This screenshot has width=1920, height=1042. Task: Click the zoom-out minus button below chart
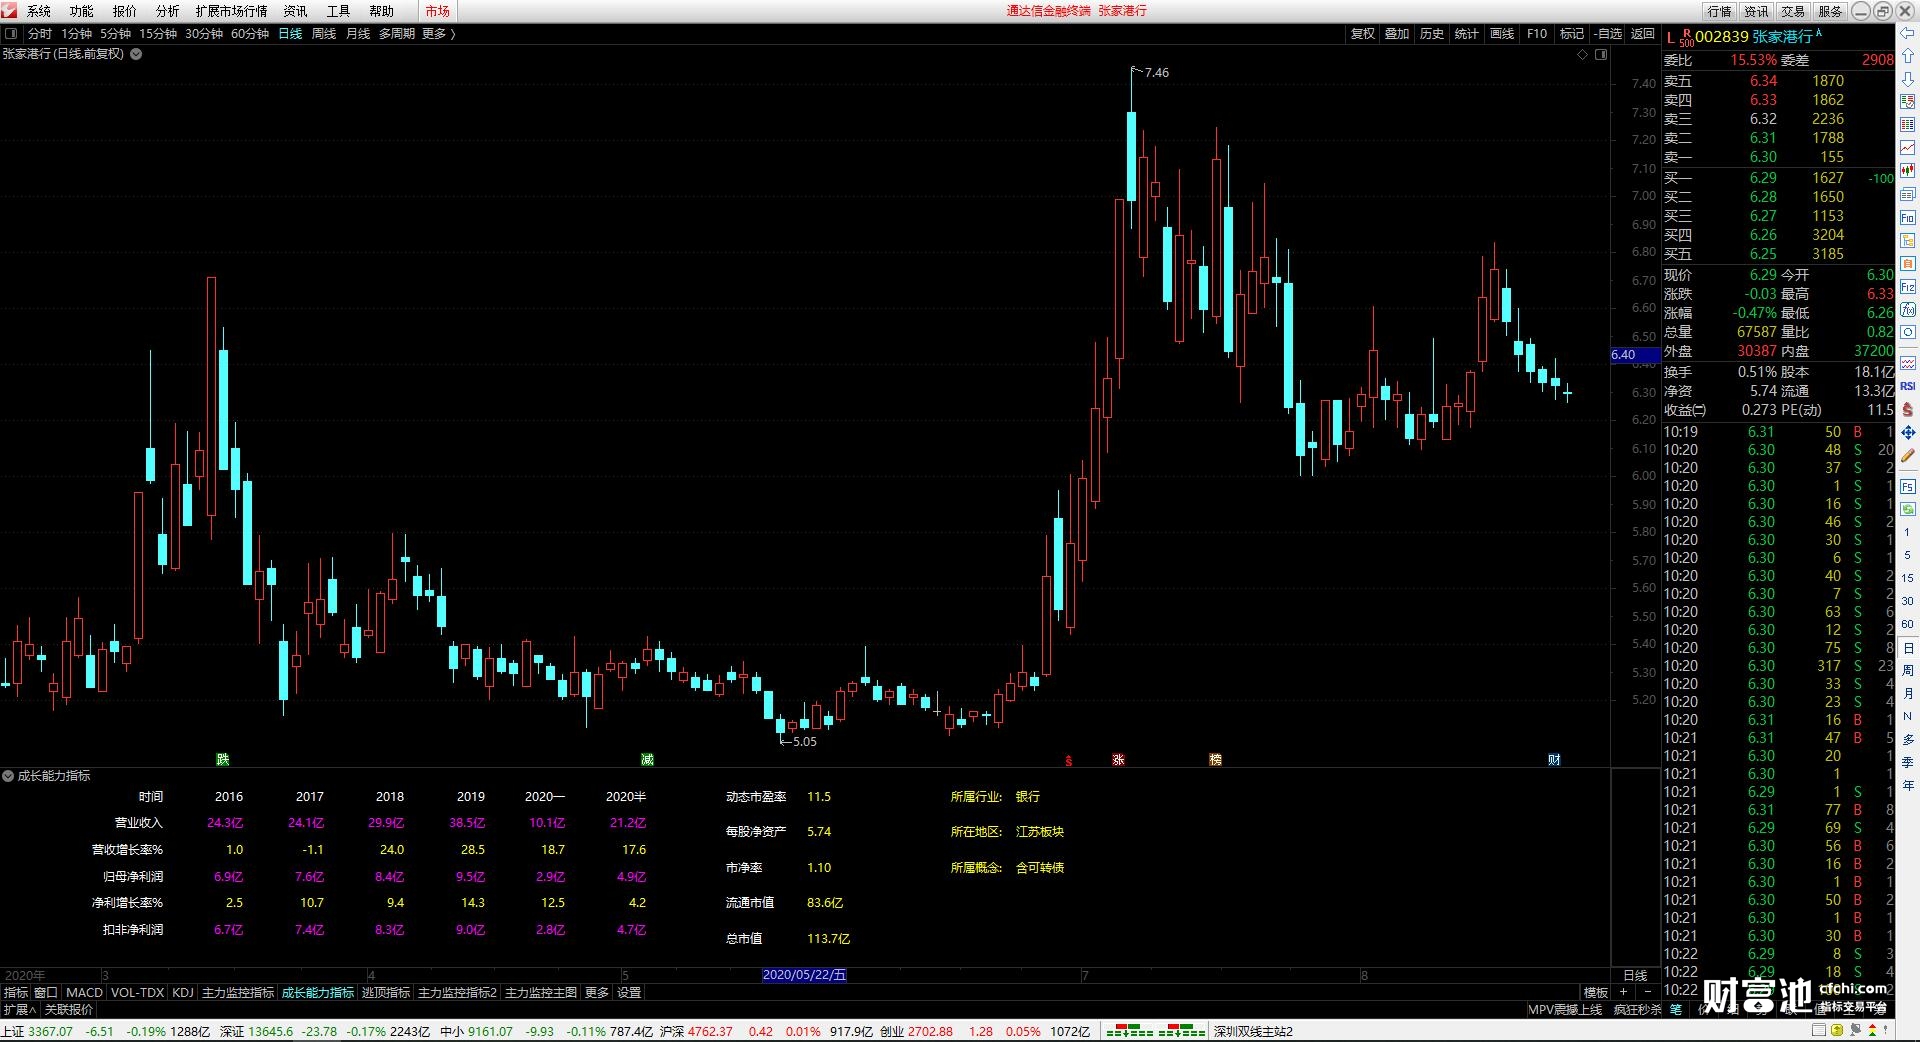pyautogui.click(x=1647, y=993)
